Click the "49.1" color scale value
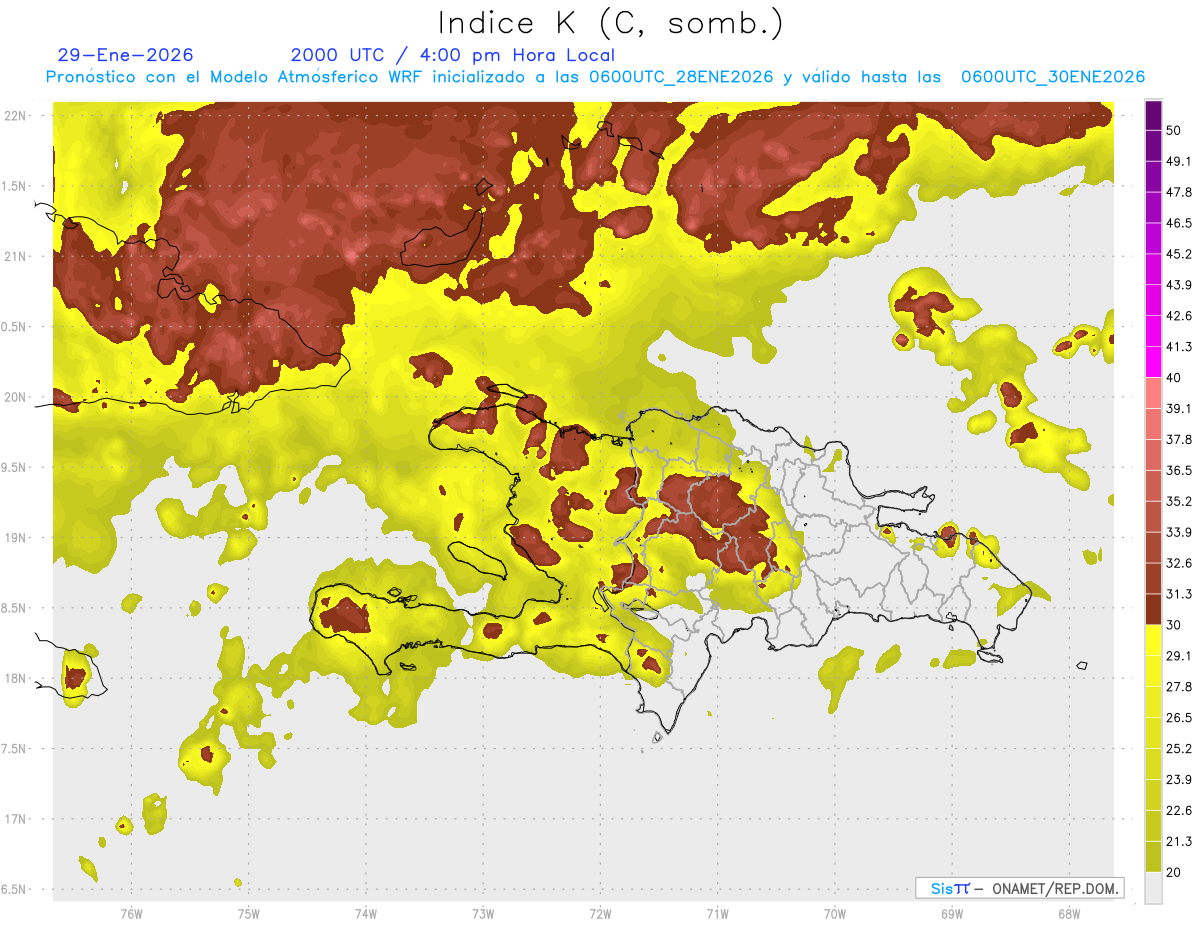The width and height of the screenshot is (1200, 927). (1178, 161)
